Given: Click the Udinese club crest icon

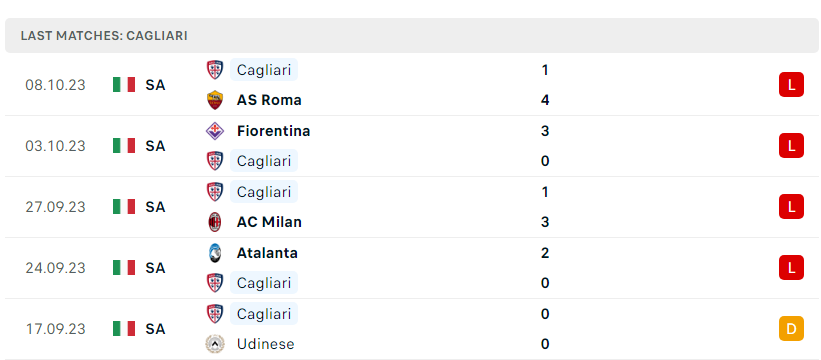Looking at the screenshot, I should [215, 344].
